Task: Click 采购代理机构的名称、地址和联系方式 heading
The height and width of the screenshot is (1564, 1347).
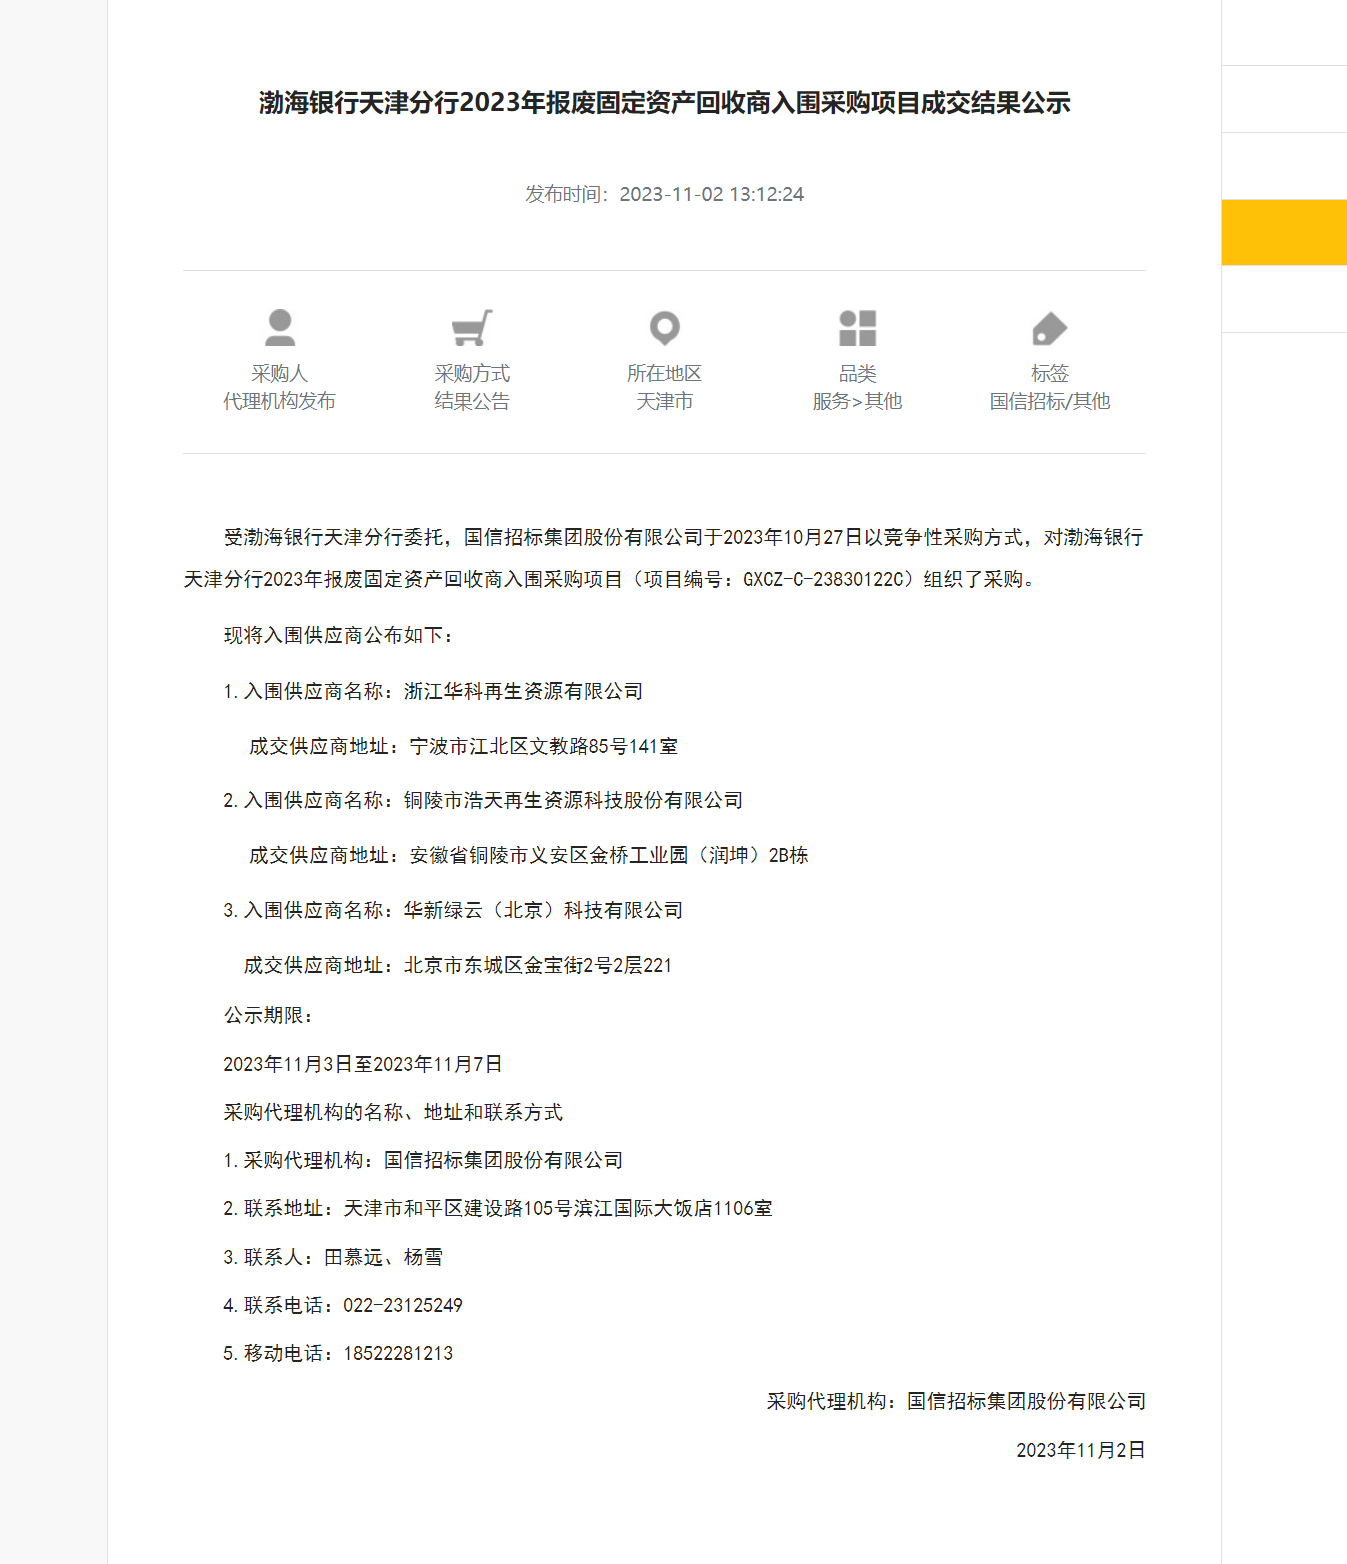Action: (393, 1112)
